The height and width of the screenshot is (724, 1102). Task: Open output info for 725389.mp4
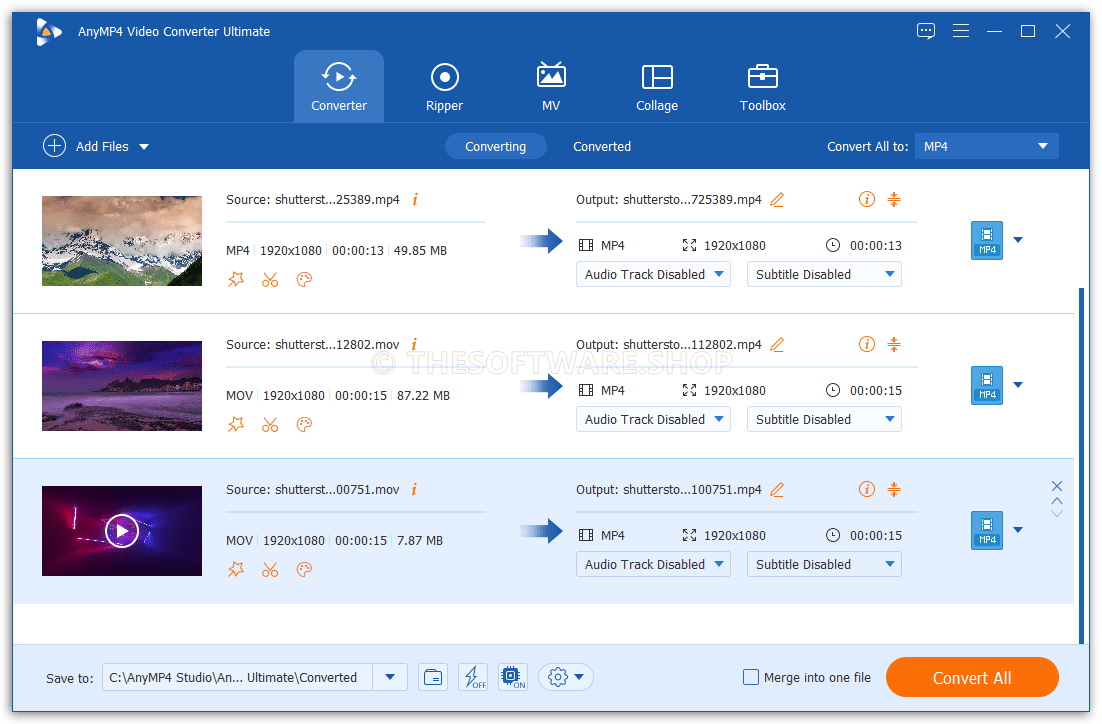click(x=867, y=200)
